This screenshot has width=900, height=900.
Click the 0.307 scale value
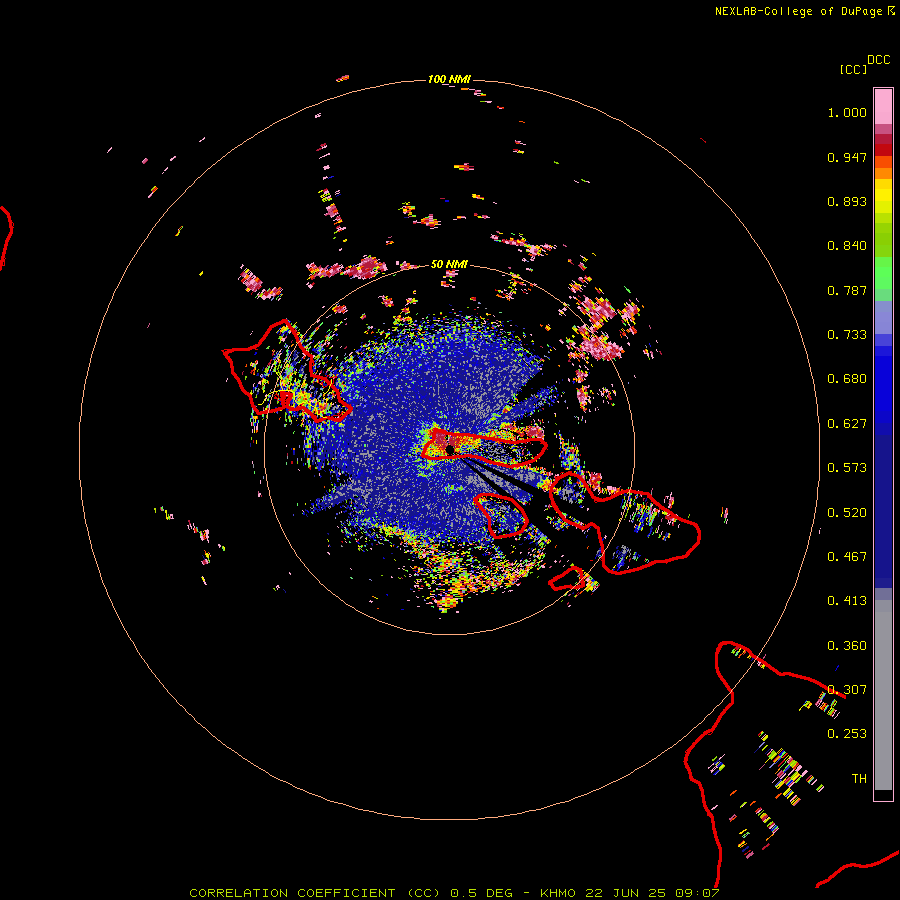click(x=847, y=690)
